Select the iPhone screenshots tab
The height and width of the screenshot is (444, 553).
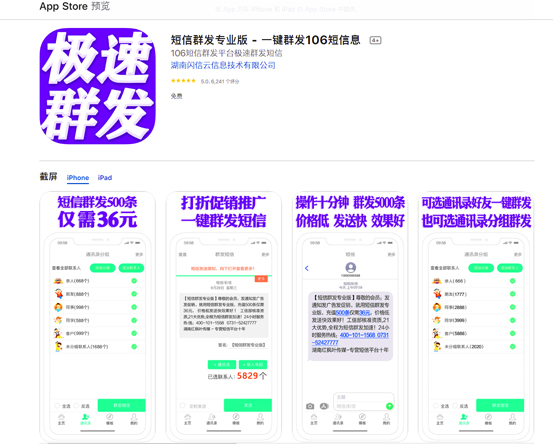pyautogui.click(x=78, y=178)
